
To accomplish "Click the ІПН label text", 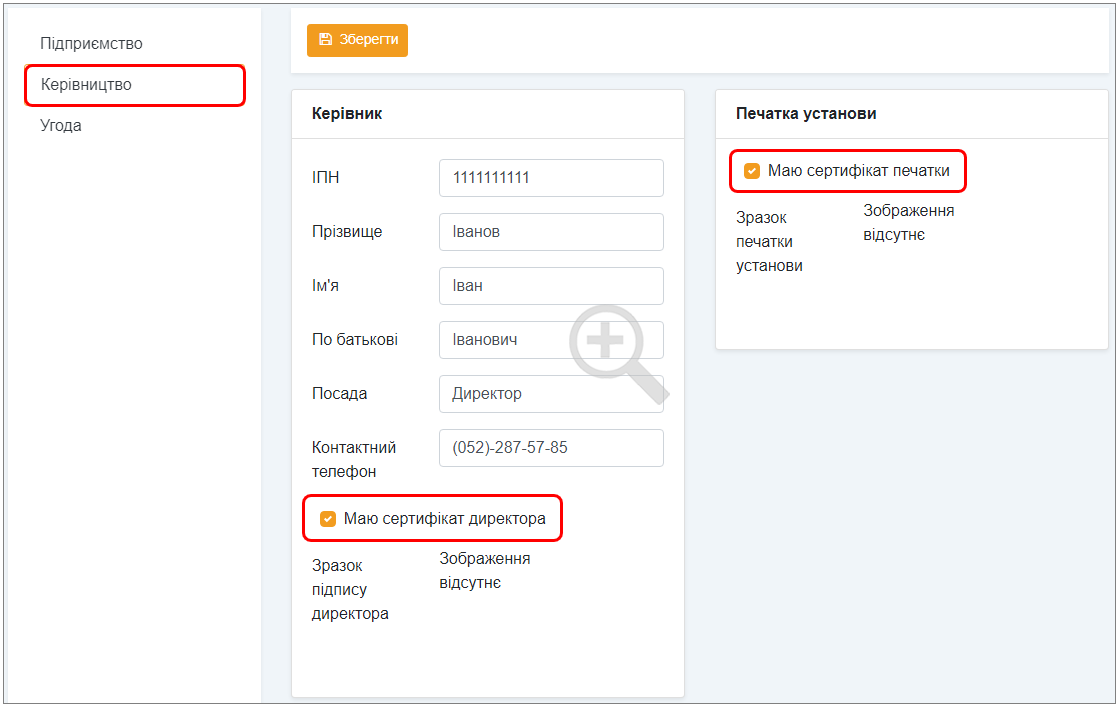I will pos(326,178).
